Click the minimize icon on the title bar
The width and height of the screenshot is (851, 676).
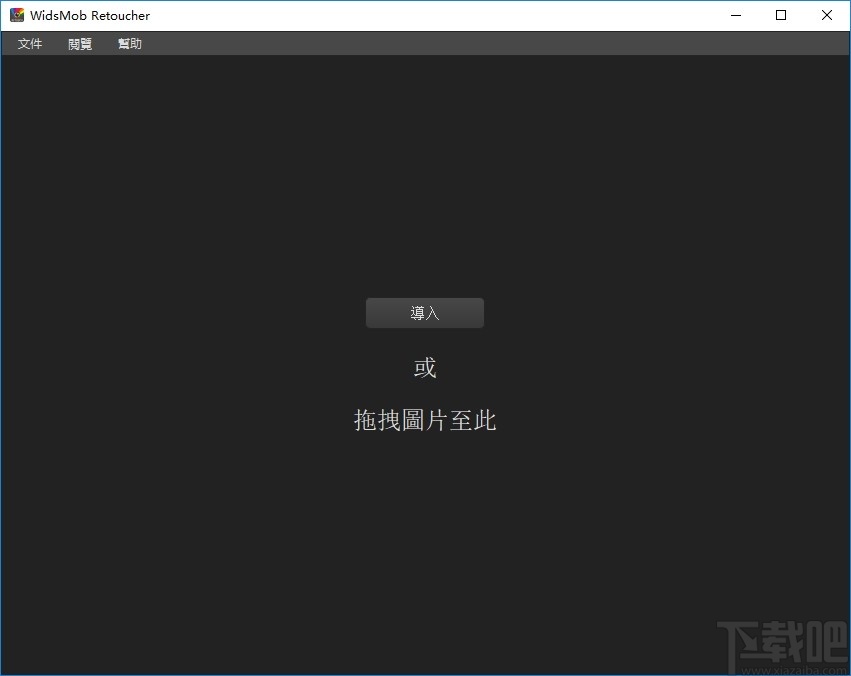pos(735,15)
